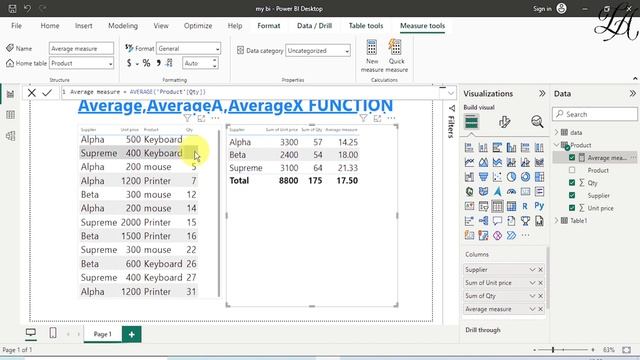Open Report view from left sidebar
640x360 pixels.
pos(11,94)
